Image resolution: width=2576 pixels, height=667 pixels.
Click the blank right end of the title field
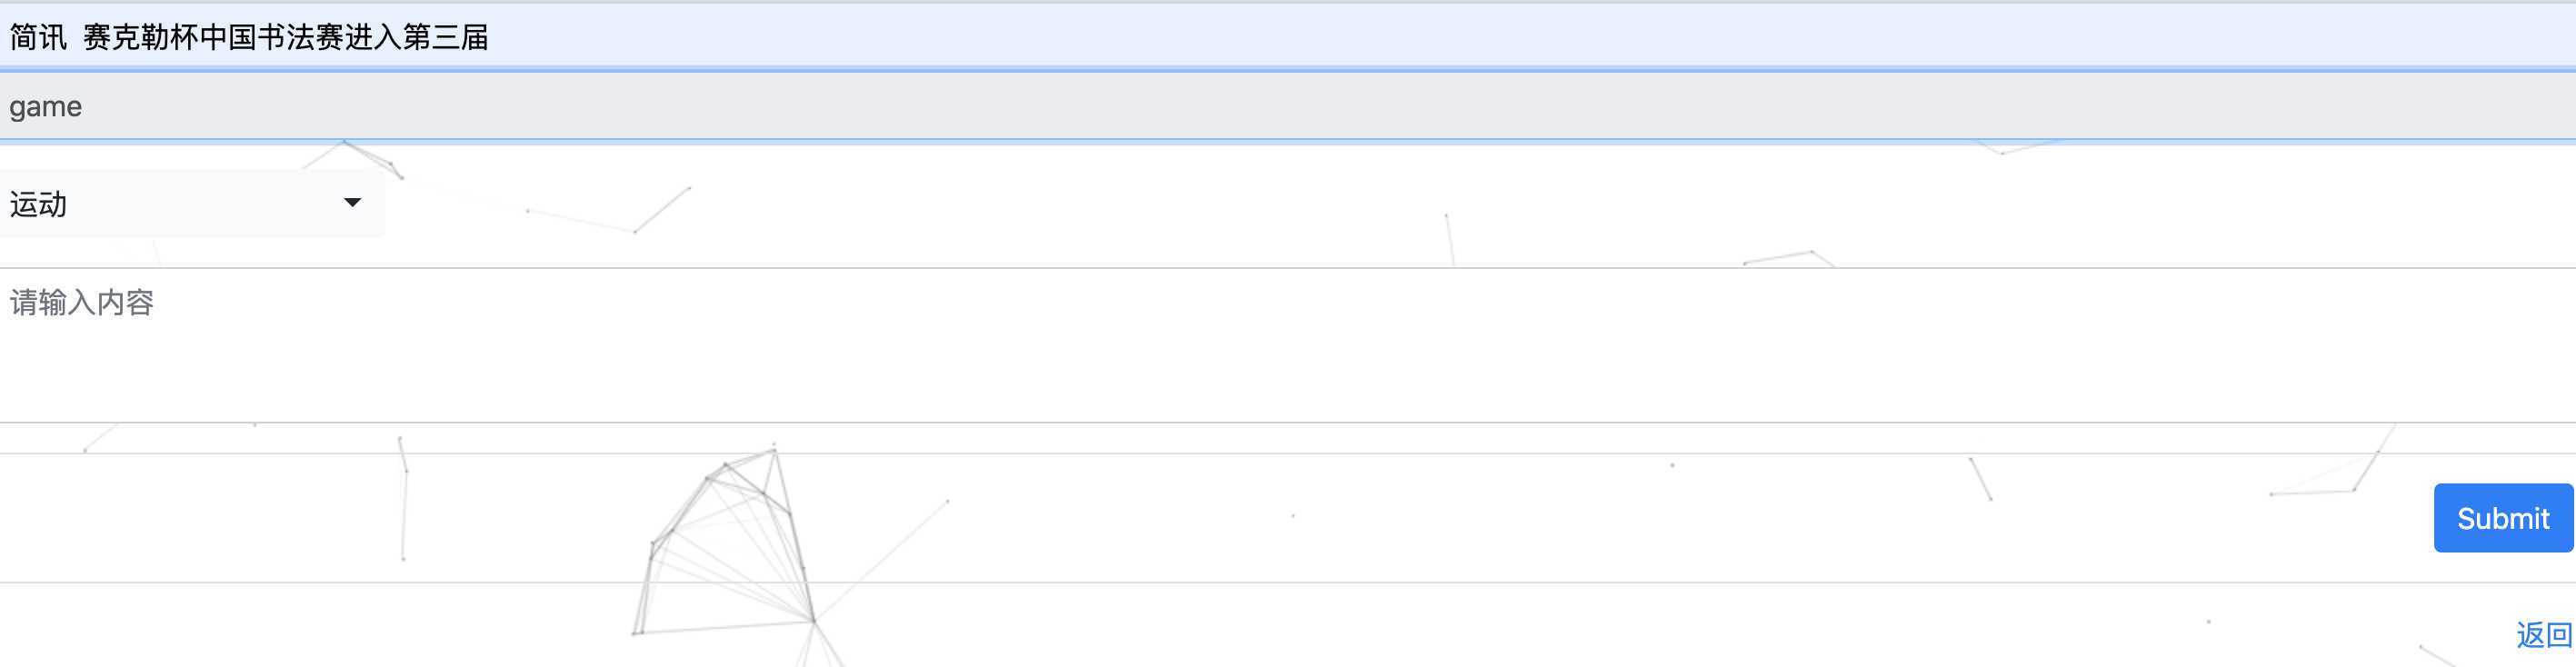click(1800, 37)
